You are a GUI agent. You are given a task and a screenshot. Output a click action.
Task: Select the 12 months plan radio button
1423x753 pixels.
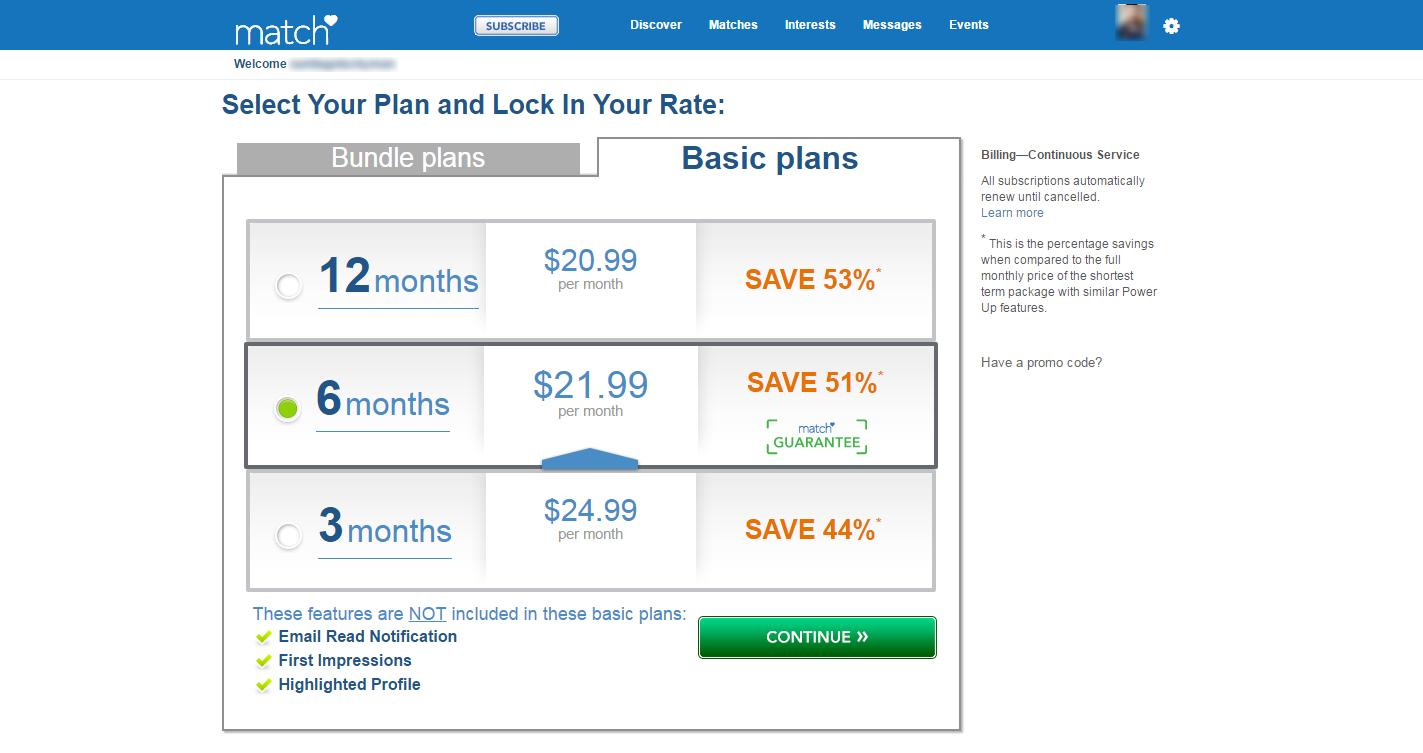pyautogui.click(x=289, y=286)
